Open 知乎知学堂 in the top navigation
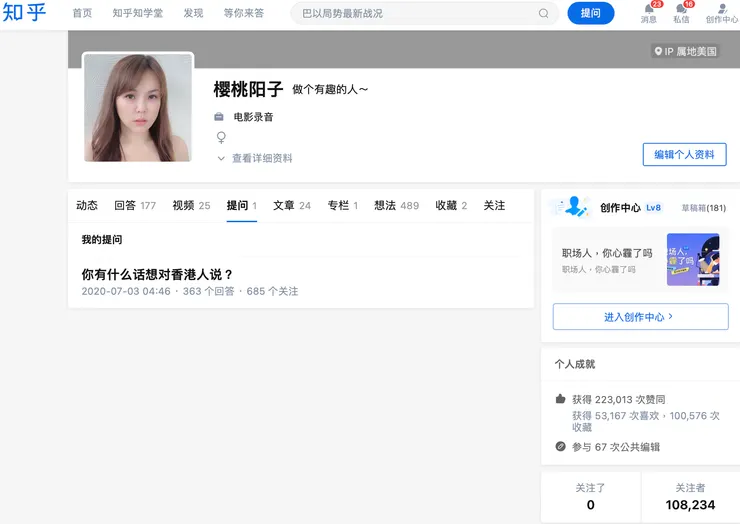 [x=138, y=13]
